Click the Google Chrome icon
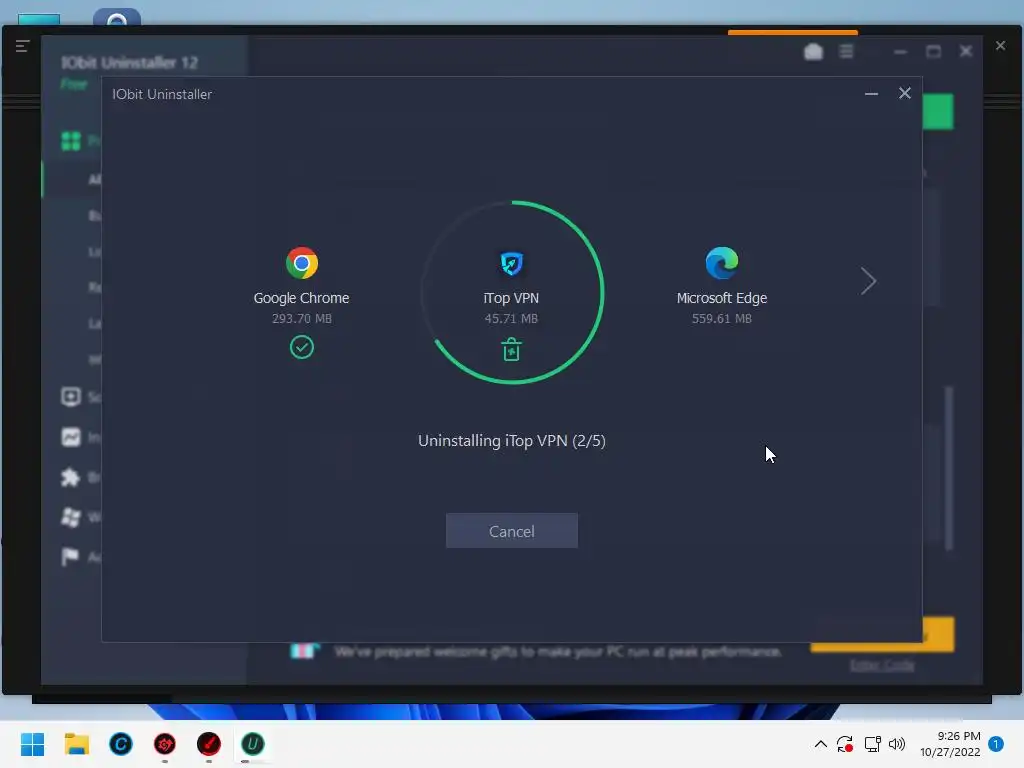1024x768 pixels. pyautogui.click(x=302, y=263)
